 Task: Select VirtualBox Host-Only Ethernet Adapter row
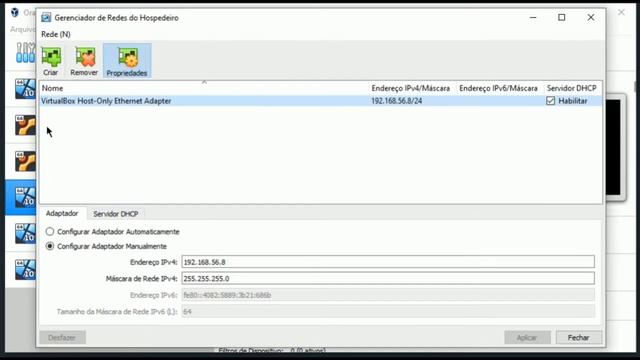point(320,101)
